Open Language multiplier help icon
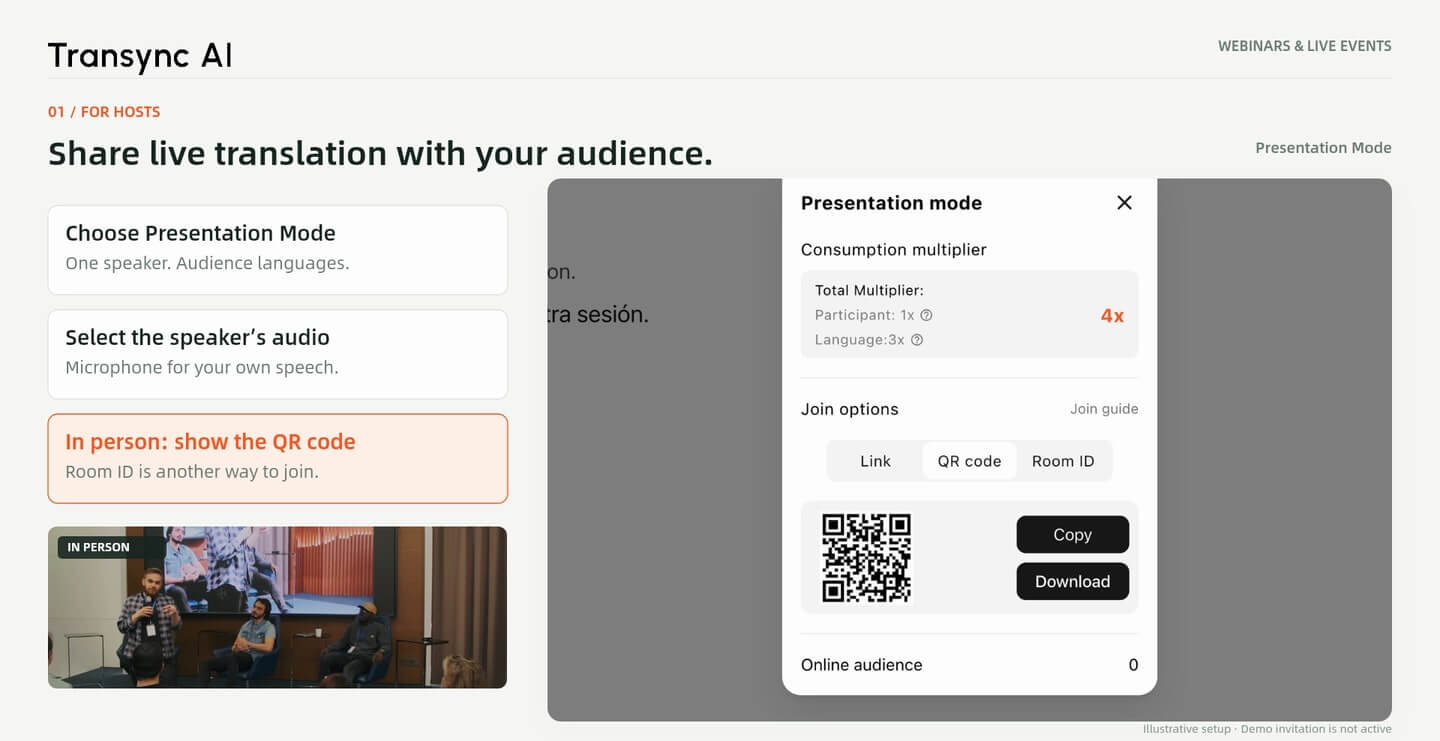Screen dimensions: 1440x741 tap(917, 340)
